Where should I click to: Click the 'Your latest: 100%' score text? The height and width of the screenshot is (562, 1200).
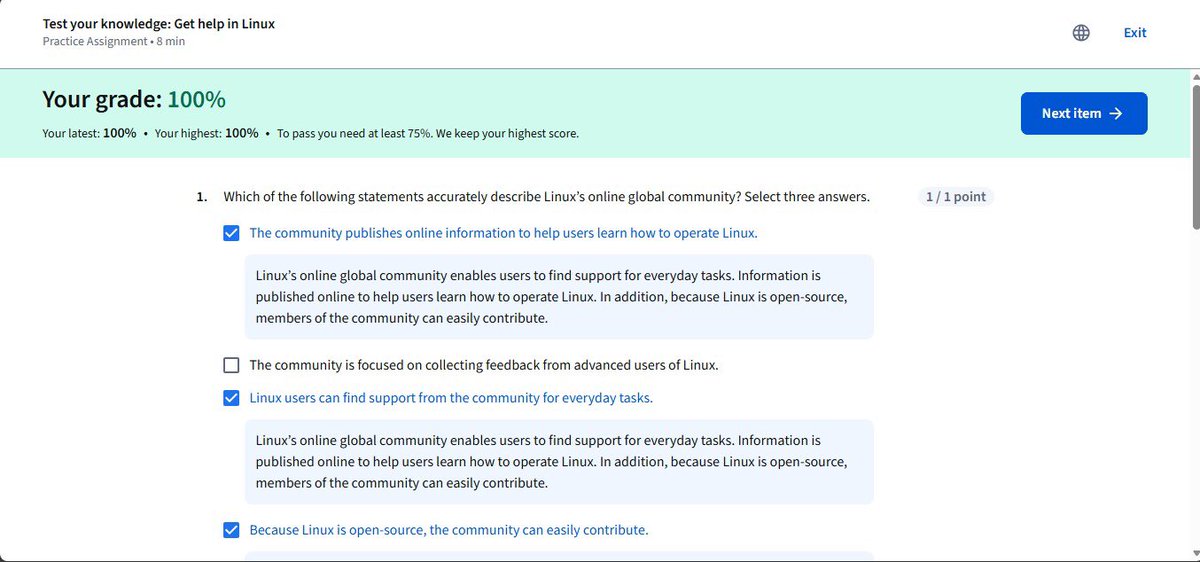point(90,133)
